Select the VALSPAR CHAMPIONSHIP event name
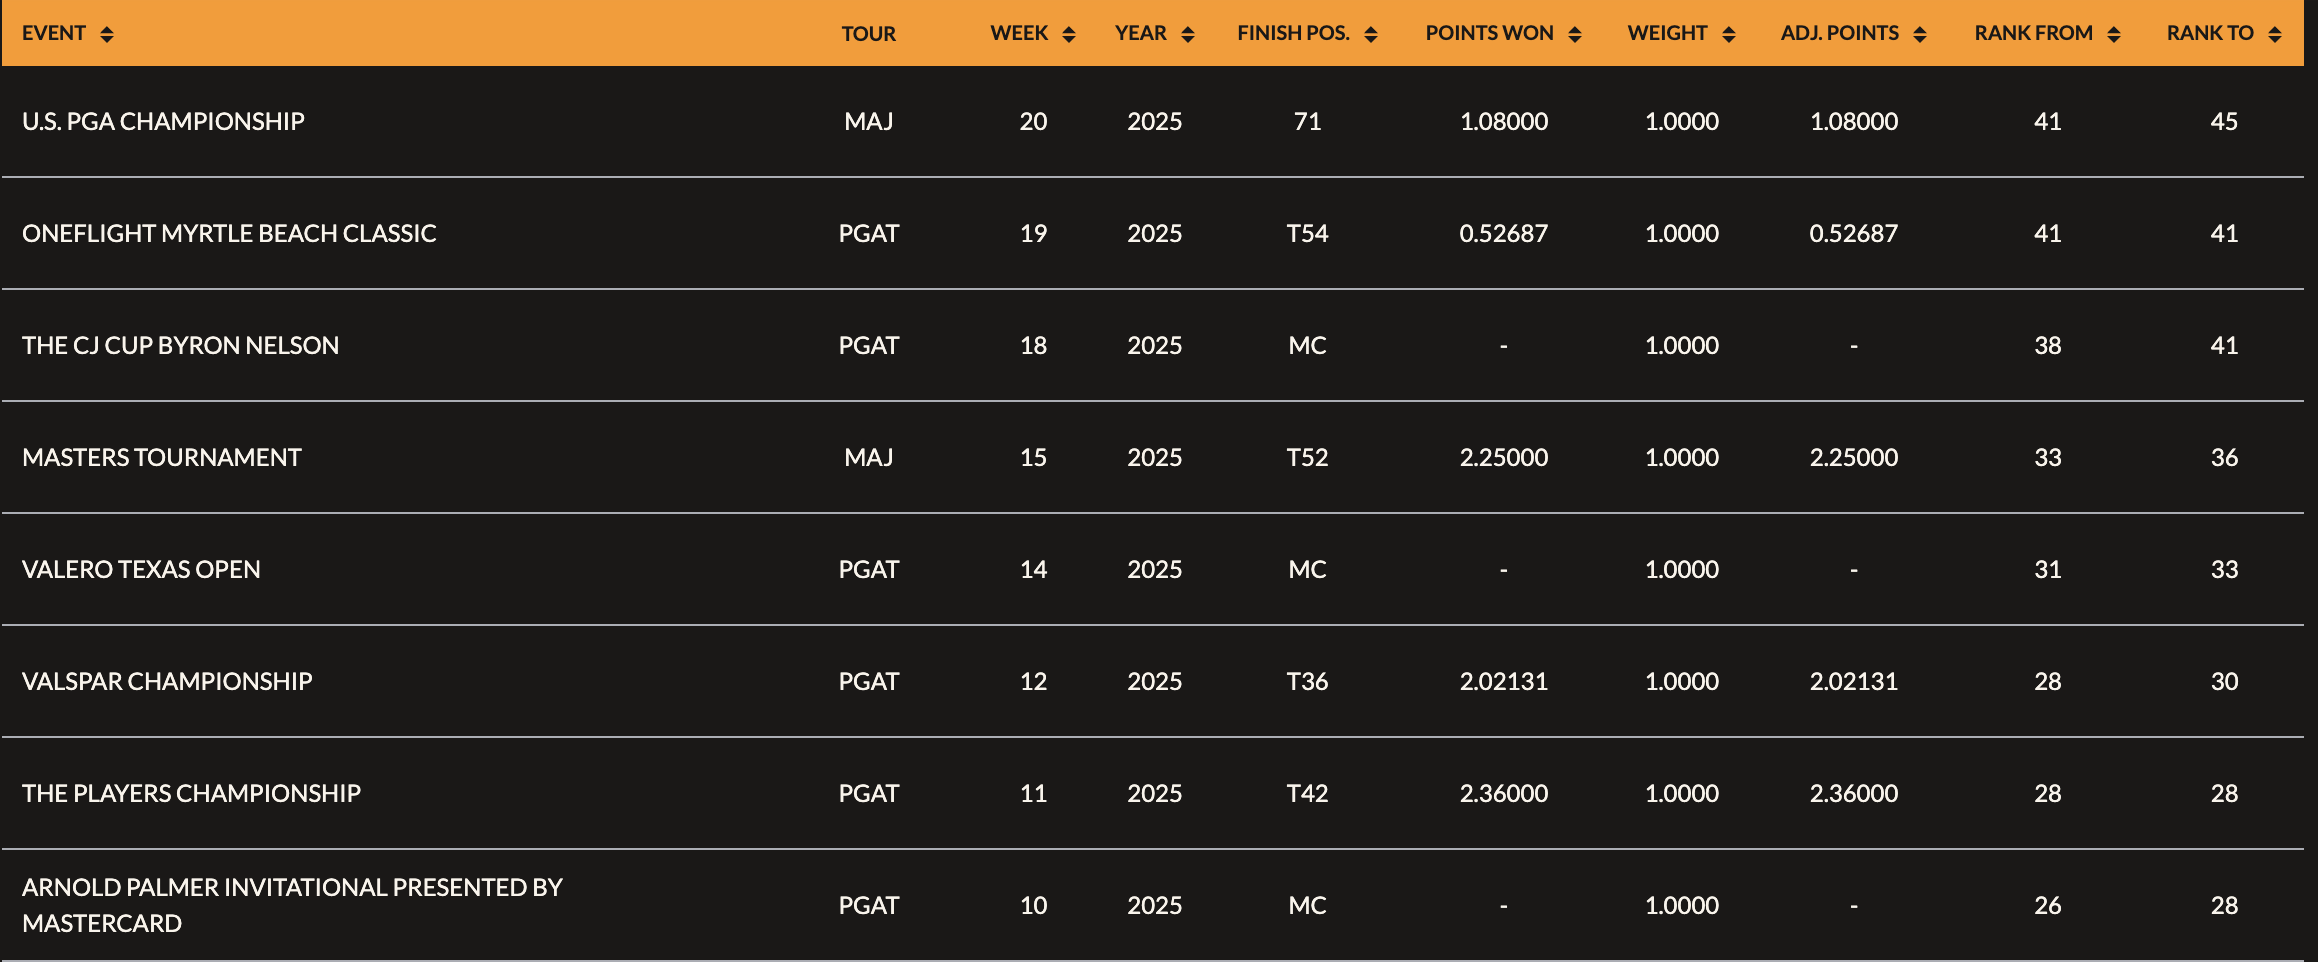 (x=167, y=681)
